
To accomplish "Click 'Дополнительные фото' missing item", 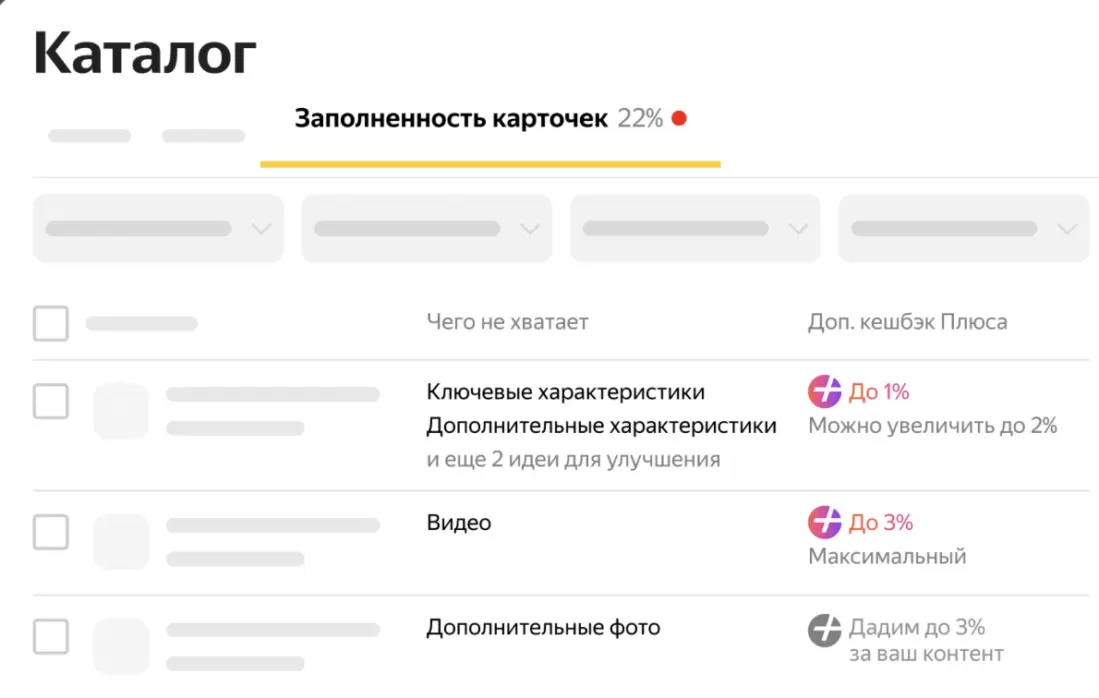I will (543, 628).
